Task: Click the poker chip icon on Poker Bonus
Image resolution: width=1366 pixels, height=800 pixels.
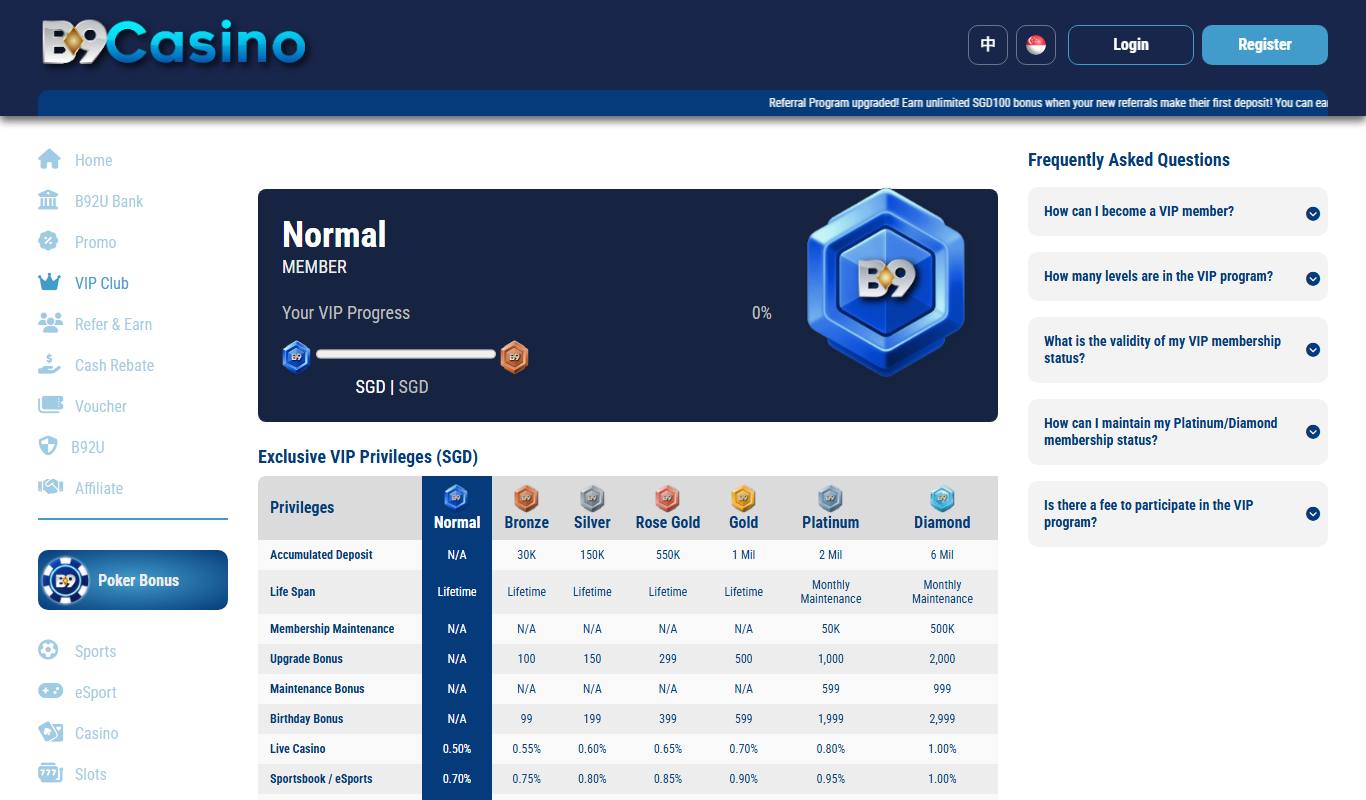Action: pyautogui.click(x=66, y=580)
